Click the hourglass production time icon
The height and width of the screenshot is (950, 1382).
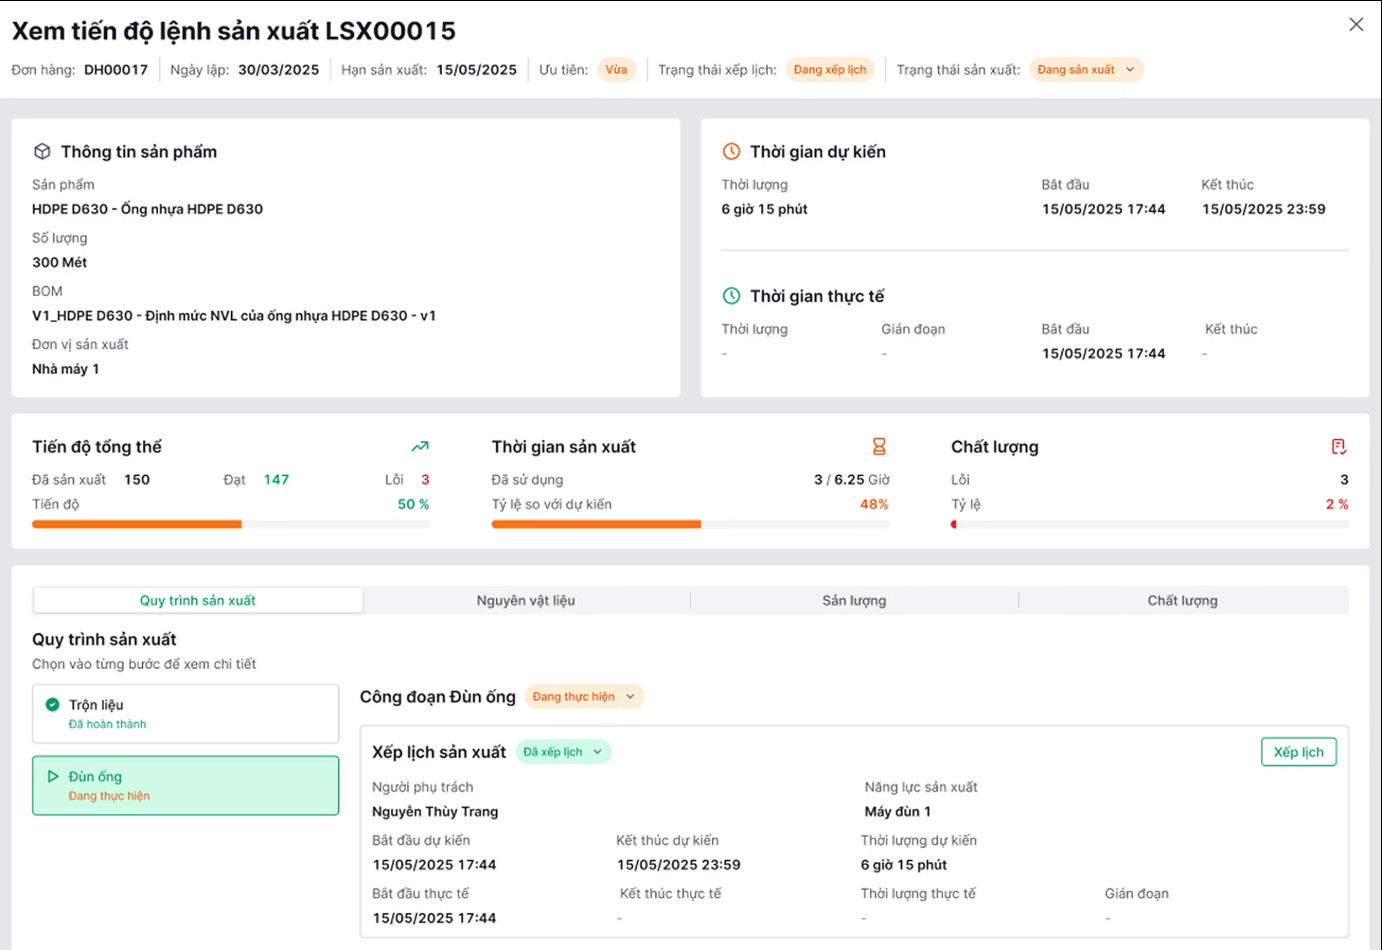point(879,447)
